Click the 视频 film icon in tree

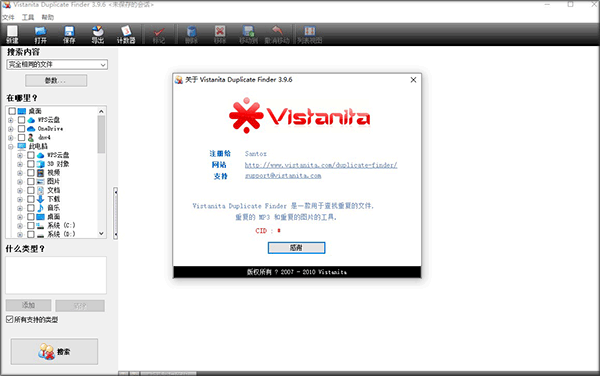click(x=41, y=173)
